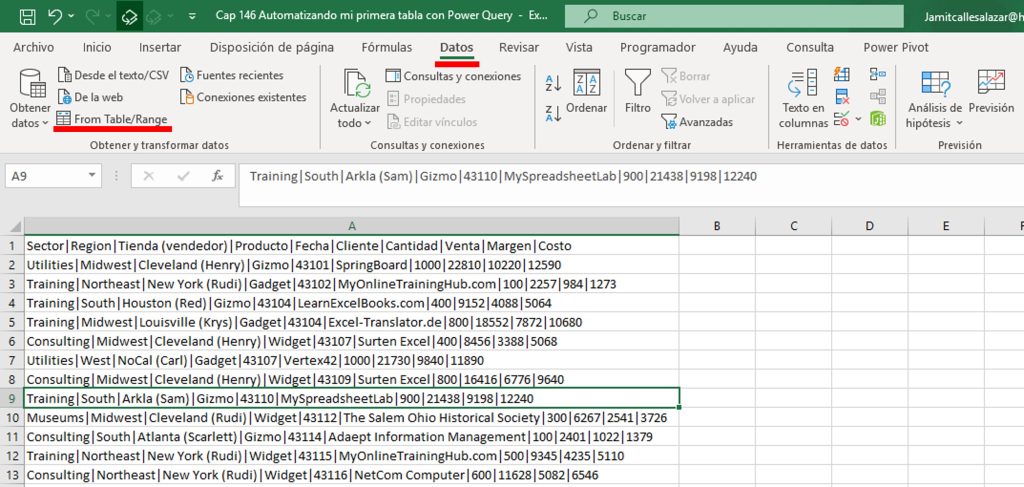Open the Ayuda tab
Screen dimensions: 1024x487
pyautogui.click(x=741, y=48)
